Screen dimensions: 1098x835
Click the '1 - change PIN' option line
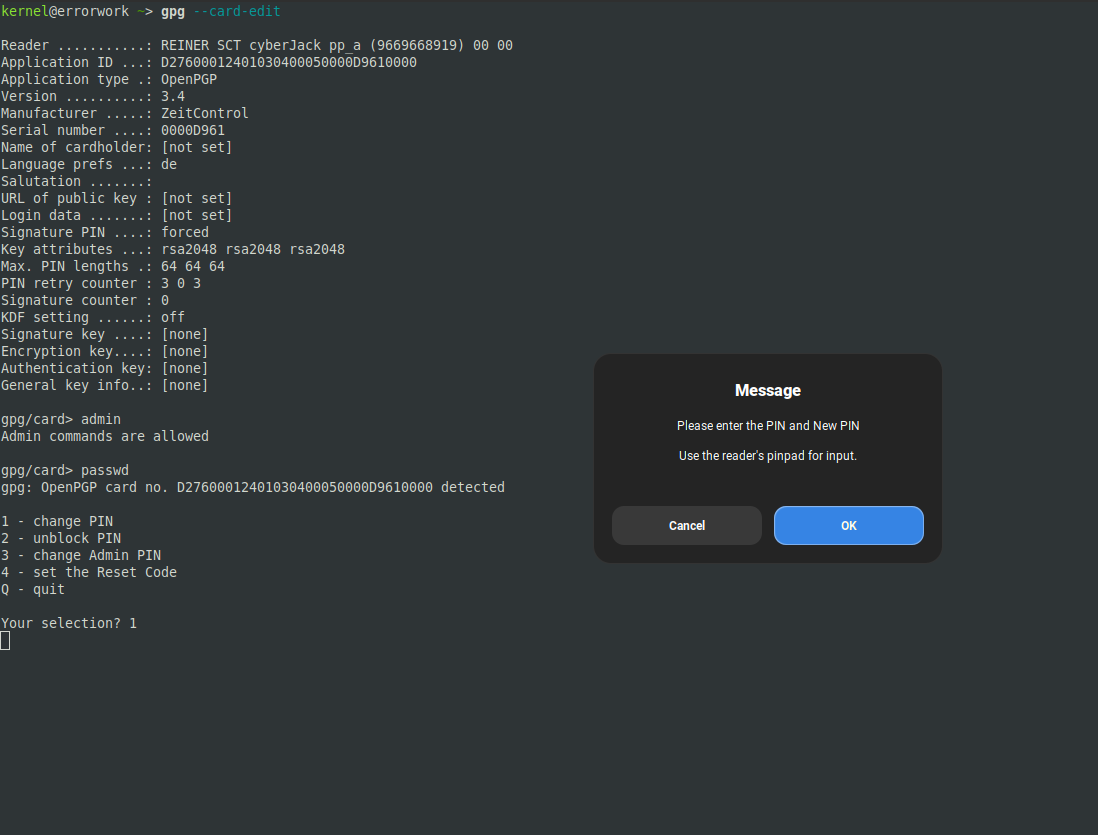(x=57, y=522)
